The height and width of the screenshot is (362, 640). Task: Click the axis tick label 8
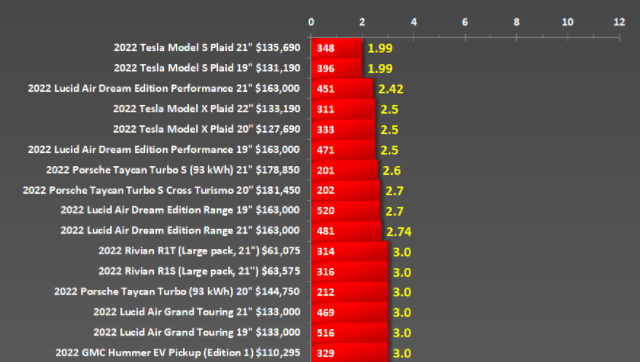[x=516, y=22]
